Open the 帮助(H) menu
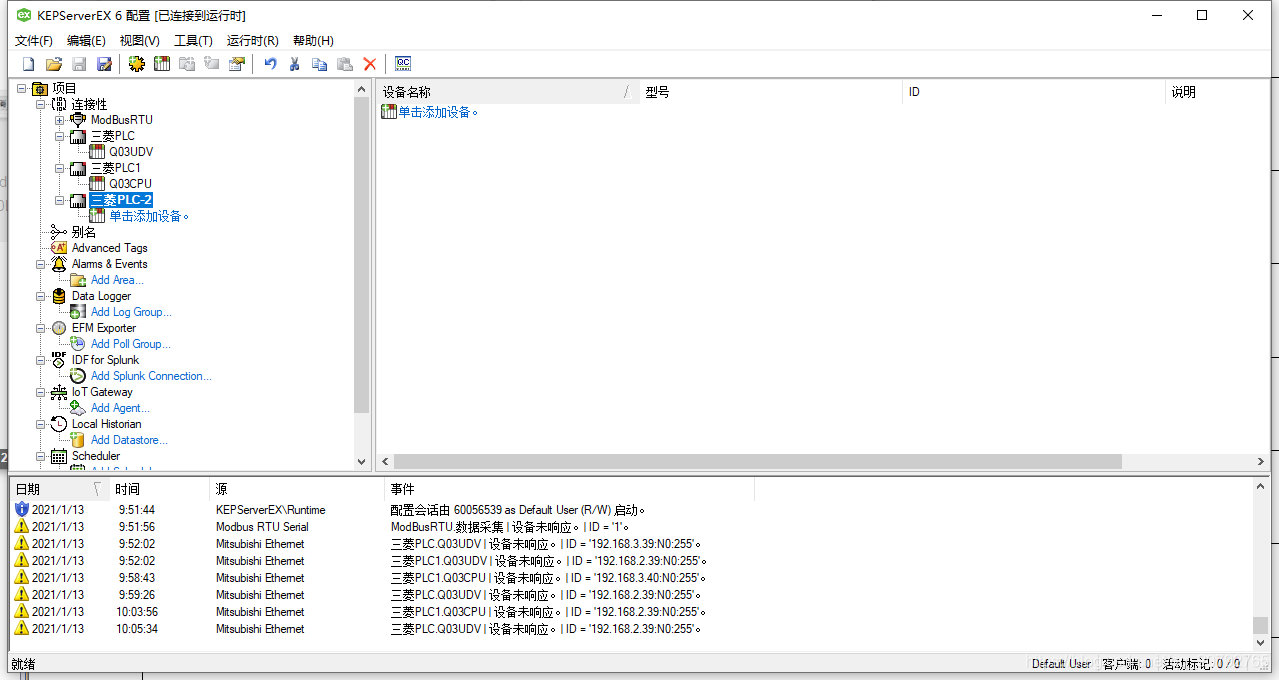This screenshot has width=1279, height=680. 313,41
